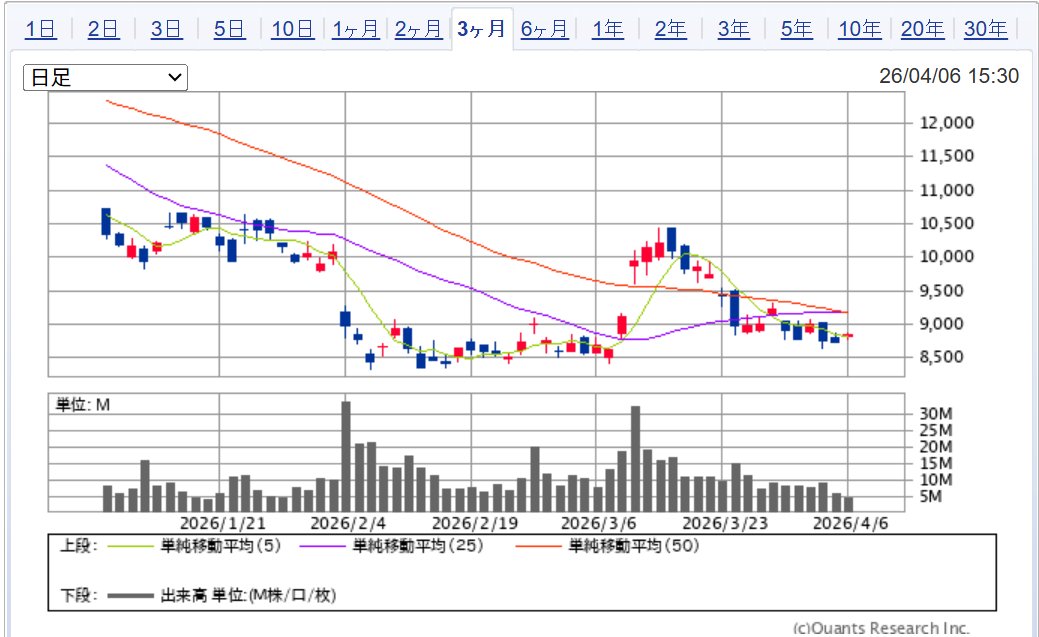The height and width of the screenshot is (637, 1039).
Task: Click the 10,000 price axis label
Action: click(x=947, y=257)
